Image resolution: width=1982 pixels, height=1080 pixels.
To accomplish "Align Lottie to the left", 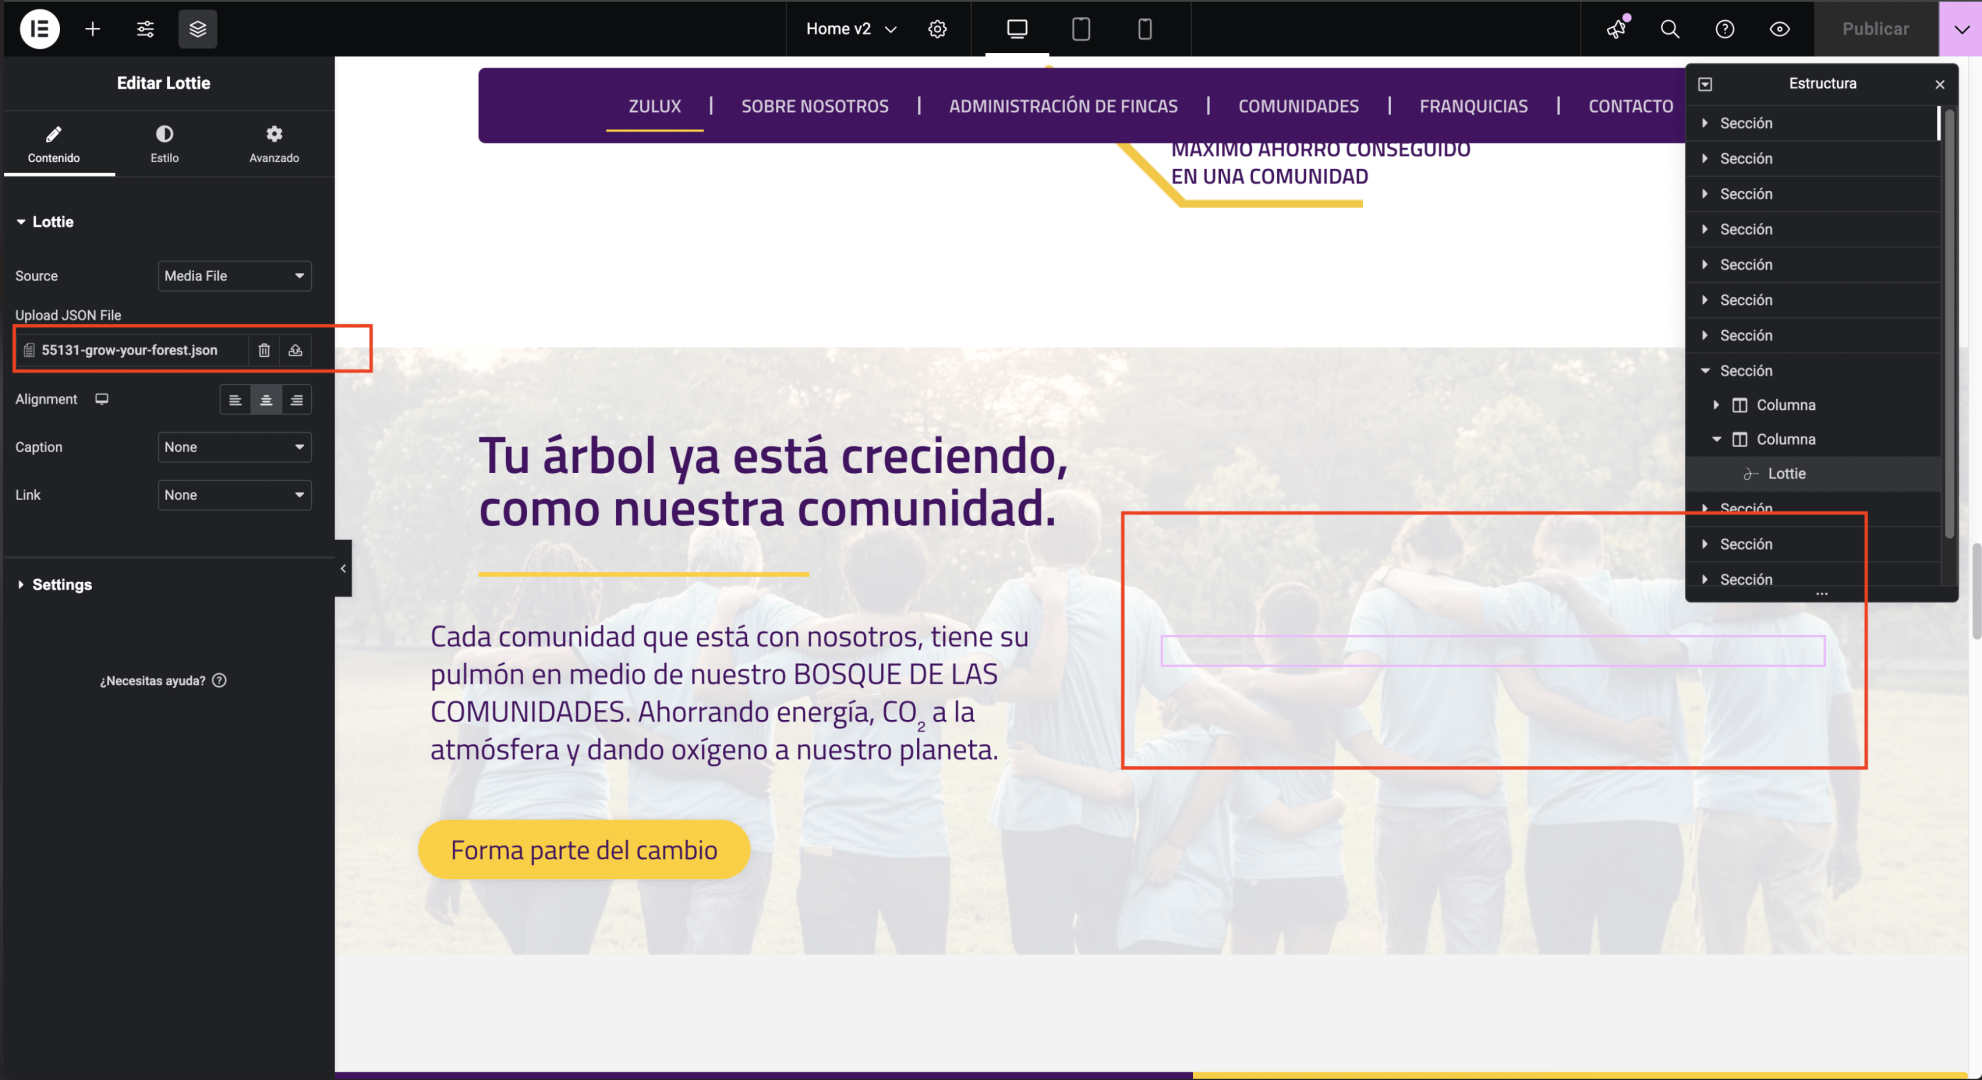I will pos(235,400).
